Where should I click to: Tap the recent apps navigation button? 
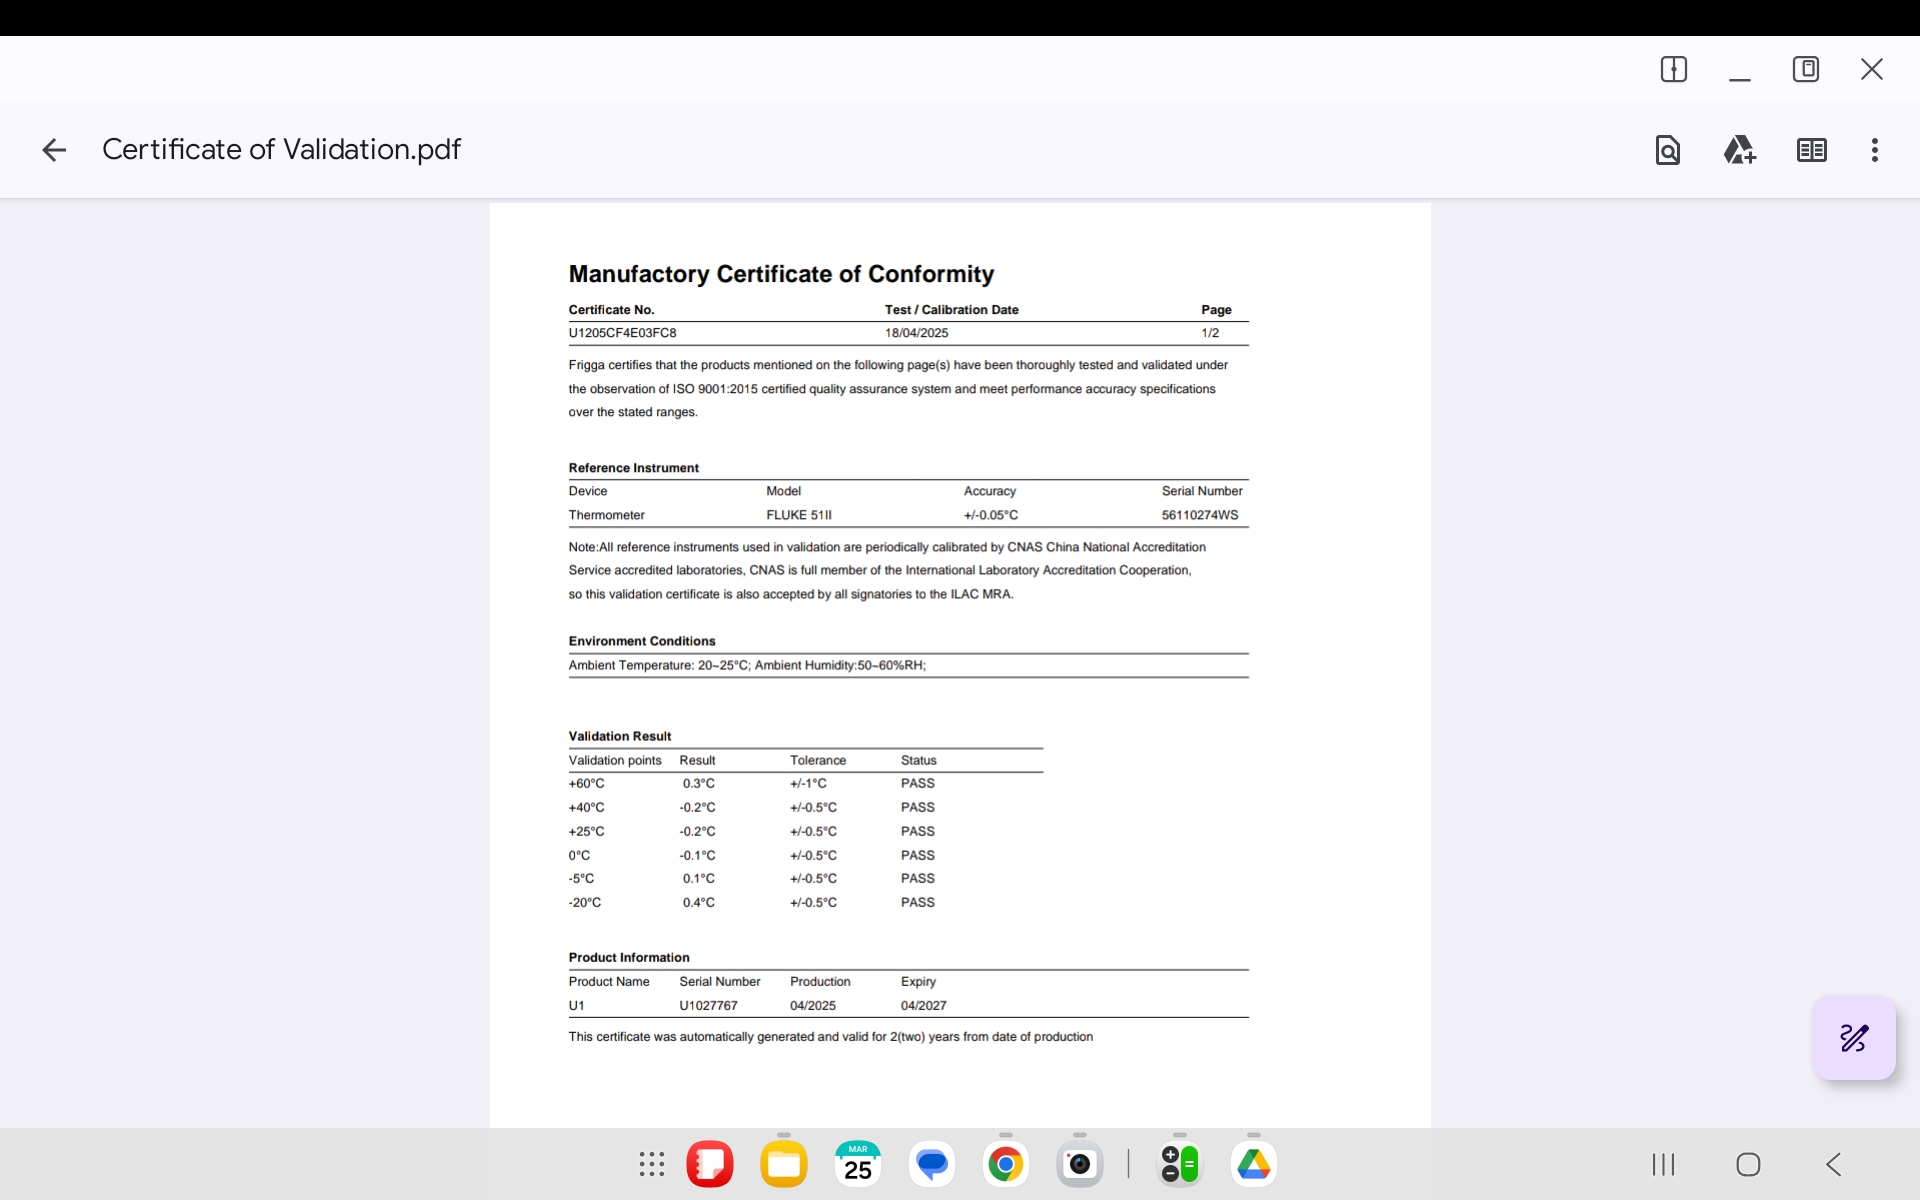tap(1663, 1164)
